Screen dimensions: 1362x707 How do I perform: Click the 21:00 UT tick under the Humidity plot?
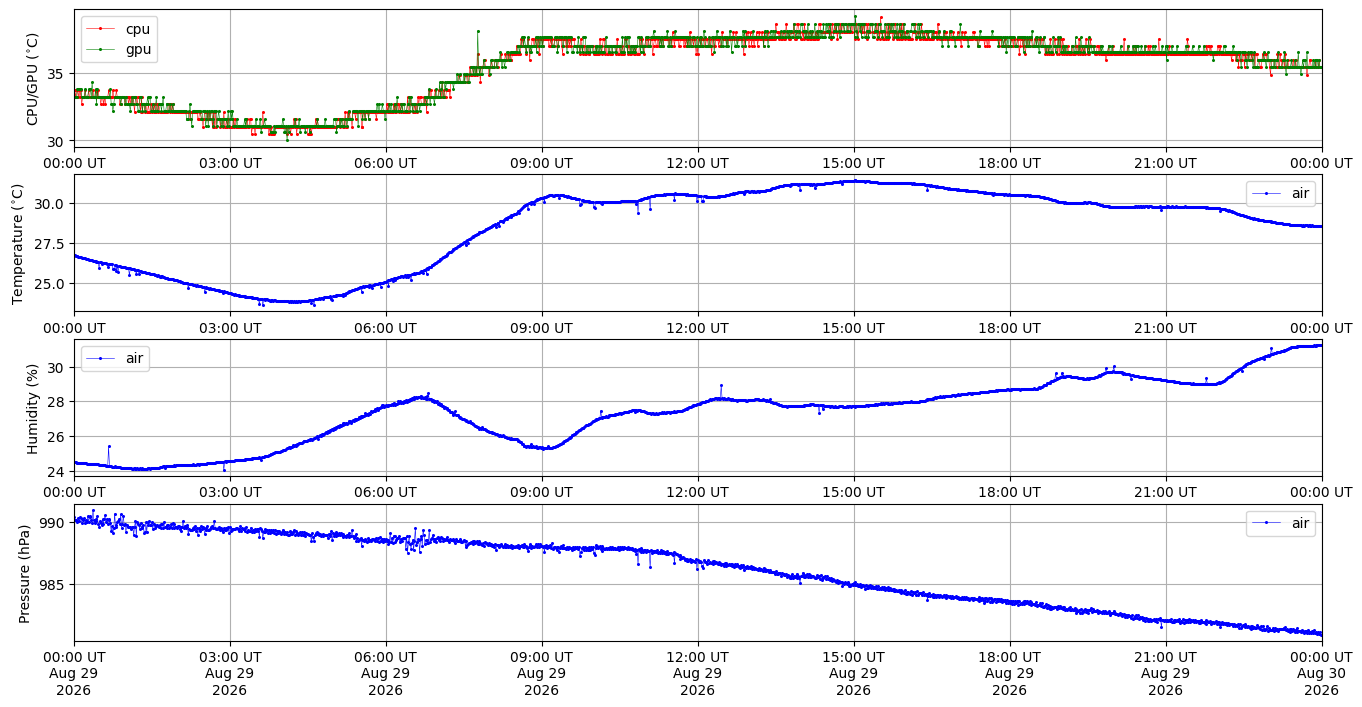tap(1166, 493)
